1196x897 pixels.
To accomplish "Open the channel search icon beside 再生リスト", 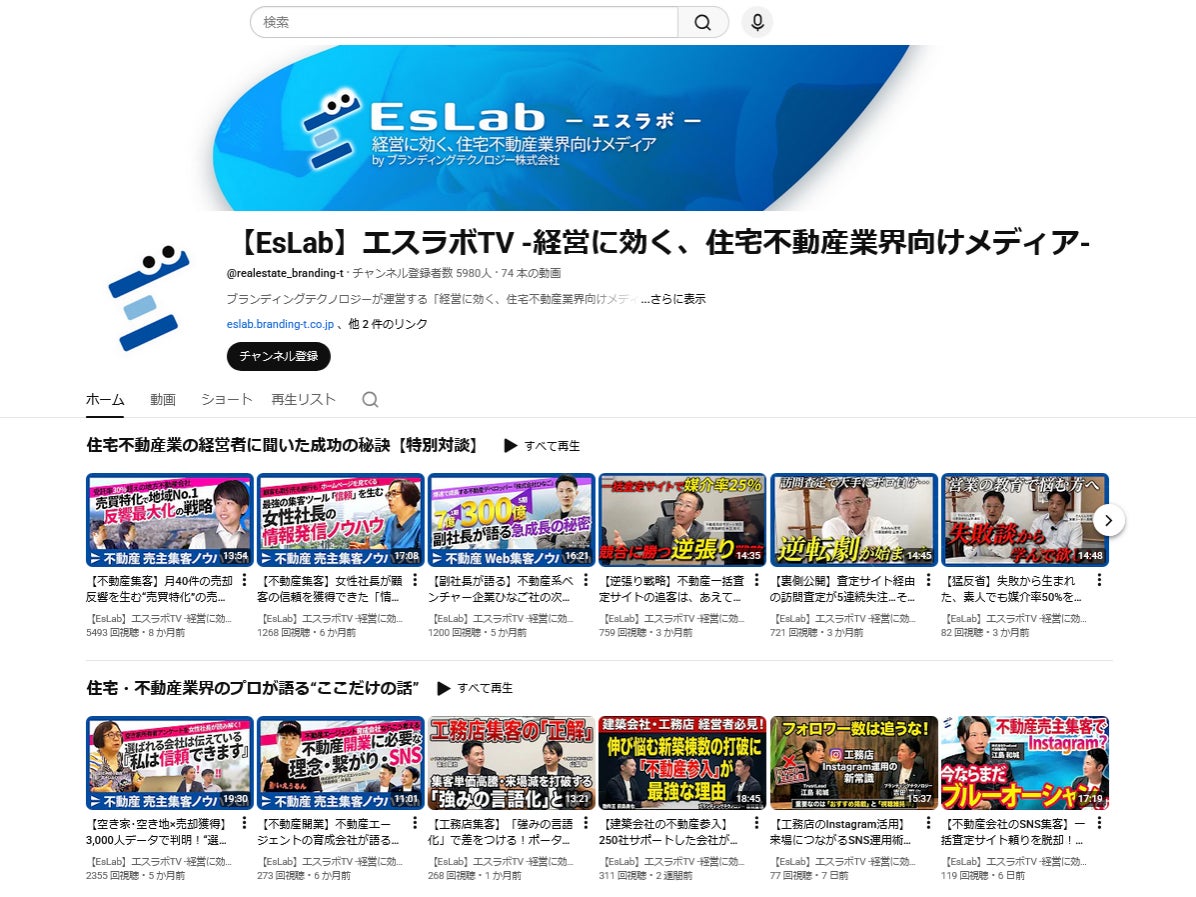I will click(x=370, y=400).
